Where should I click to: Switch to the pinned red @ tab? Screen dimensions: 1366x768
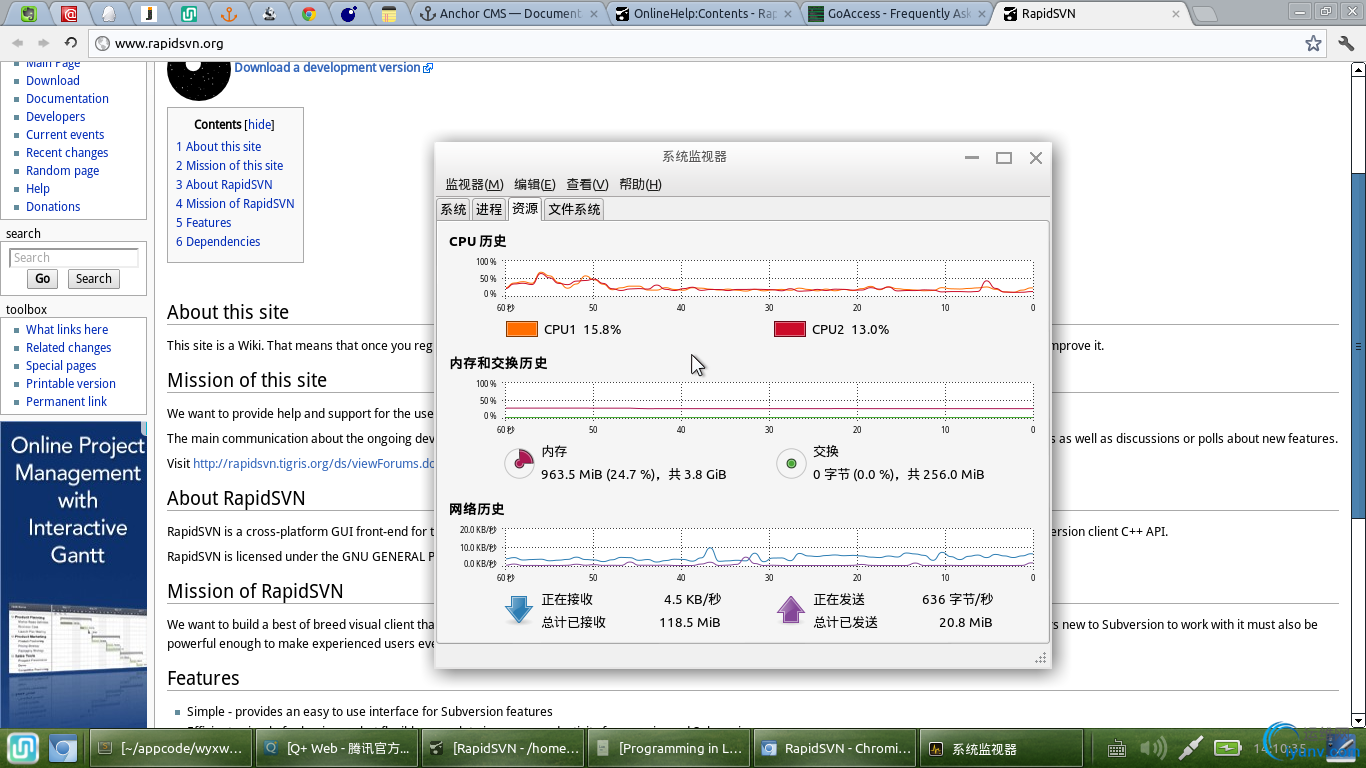69,14
